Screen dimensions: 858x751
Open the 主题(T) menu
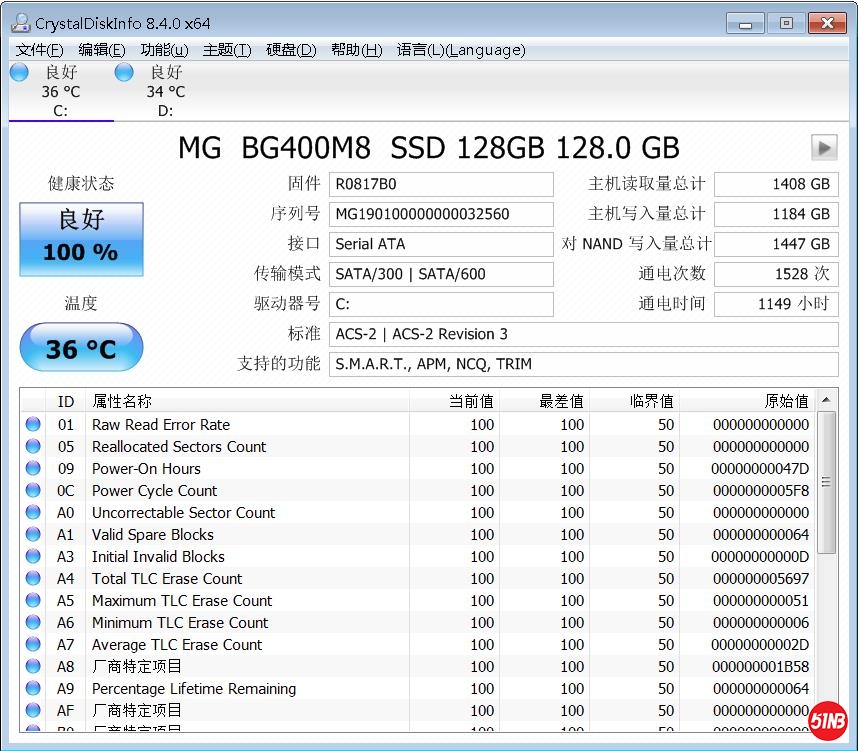click(226, 50)
